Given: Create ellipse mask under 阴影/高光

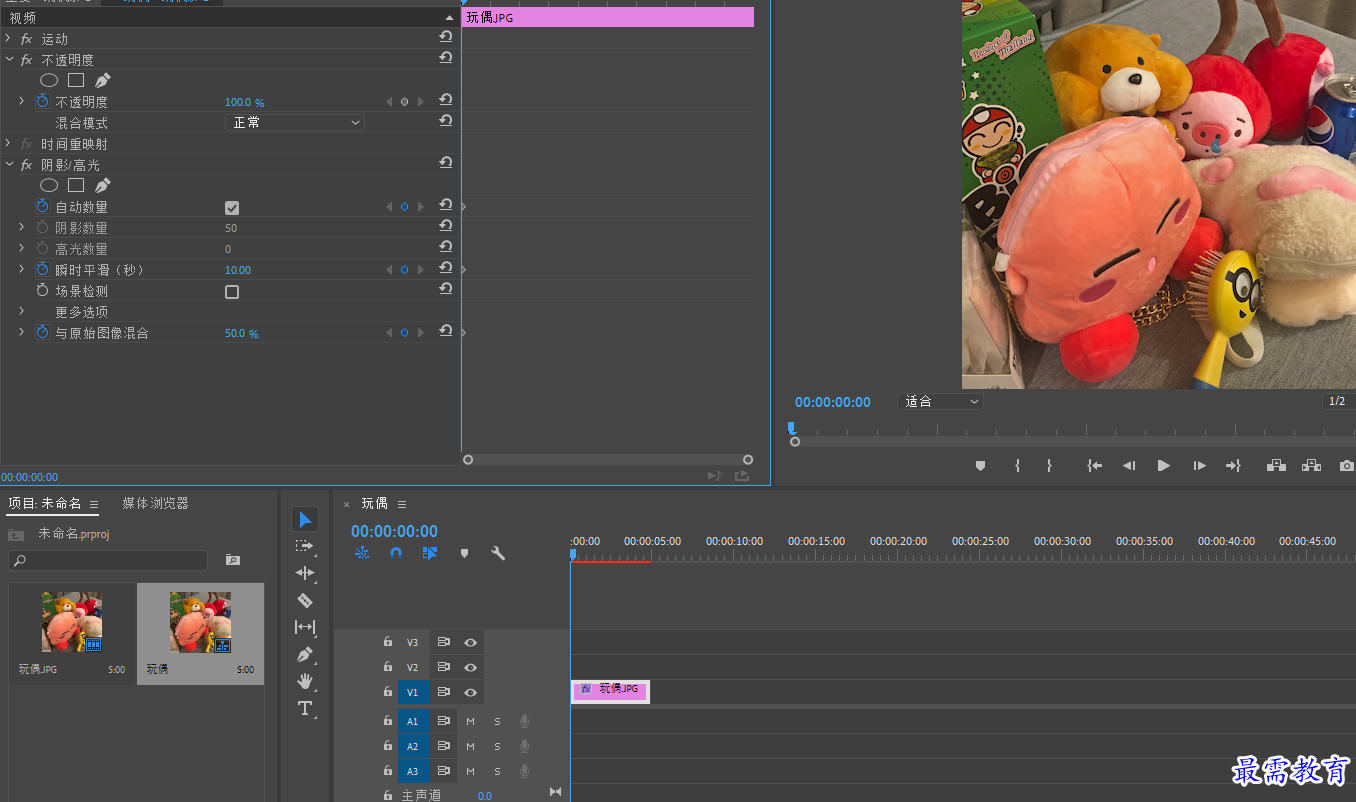Looking at the screenshot, I should click(x=49, y=185).
